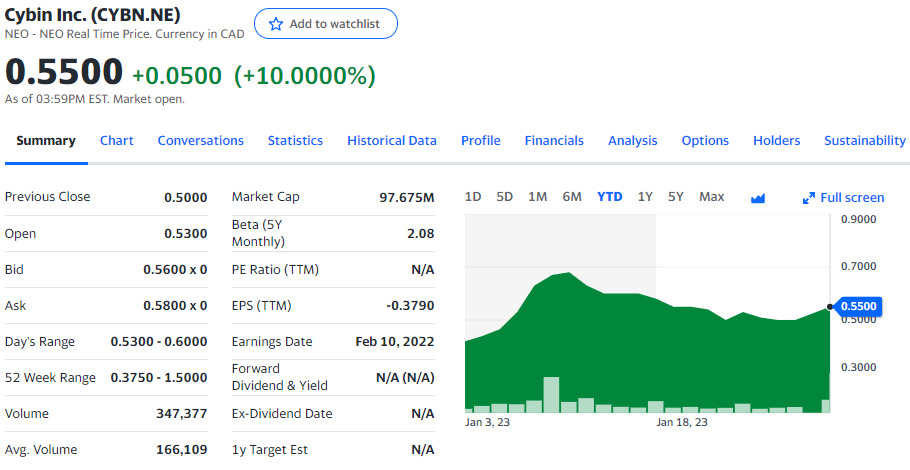
Task: Open the Financials tab
Action: (554, 140)
